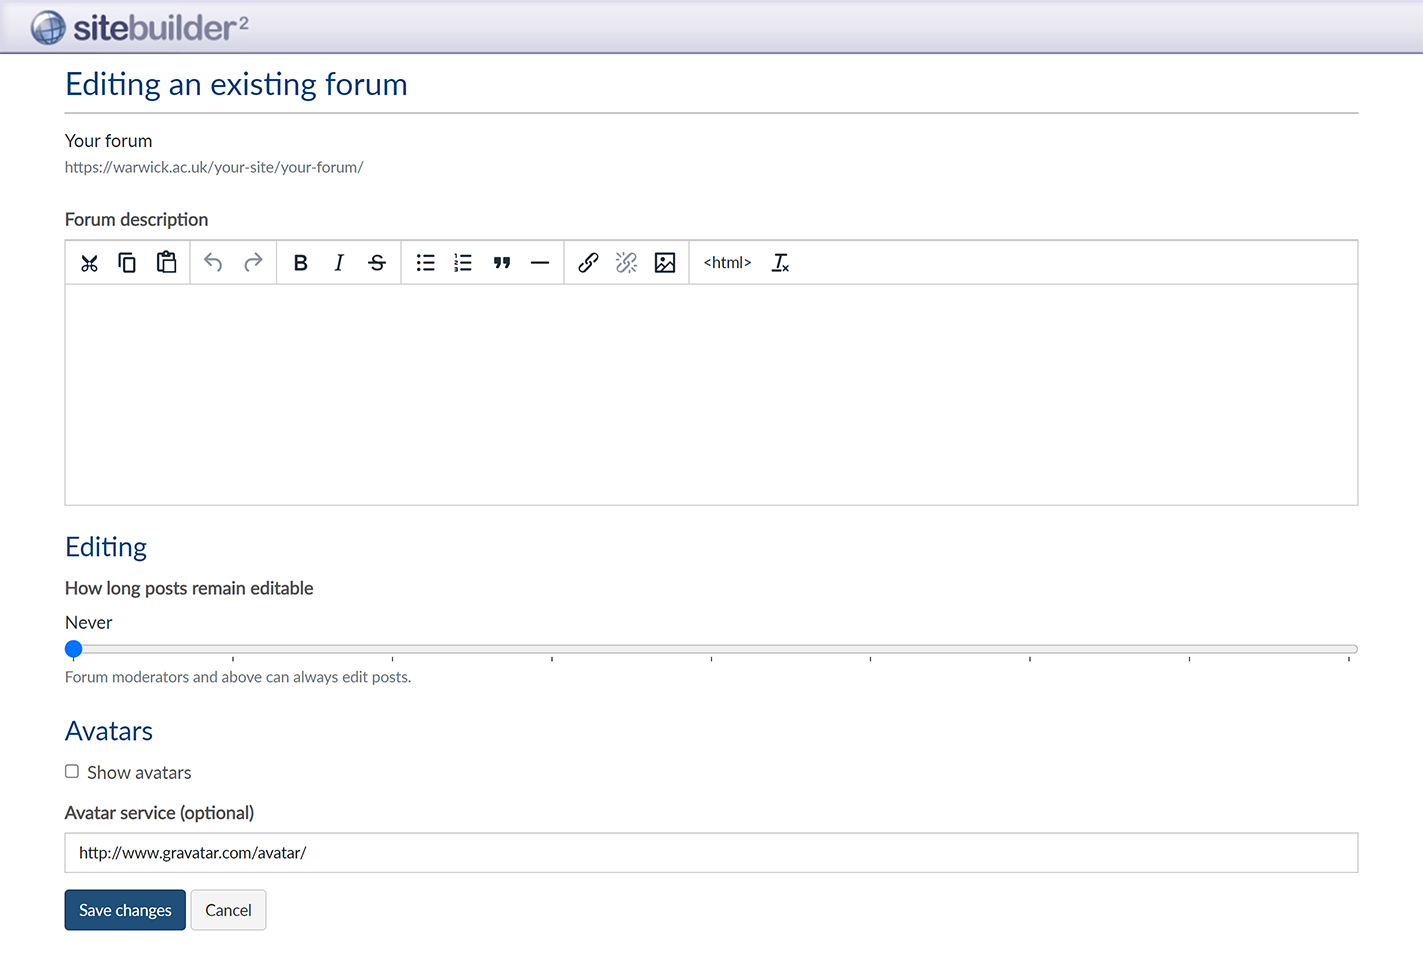The width and height of the screenshot is (1423, 976).
Task: Toggle bold formatting
Action: 300,263
